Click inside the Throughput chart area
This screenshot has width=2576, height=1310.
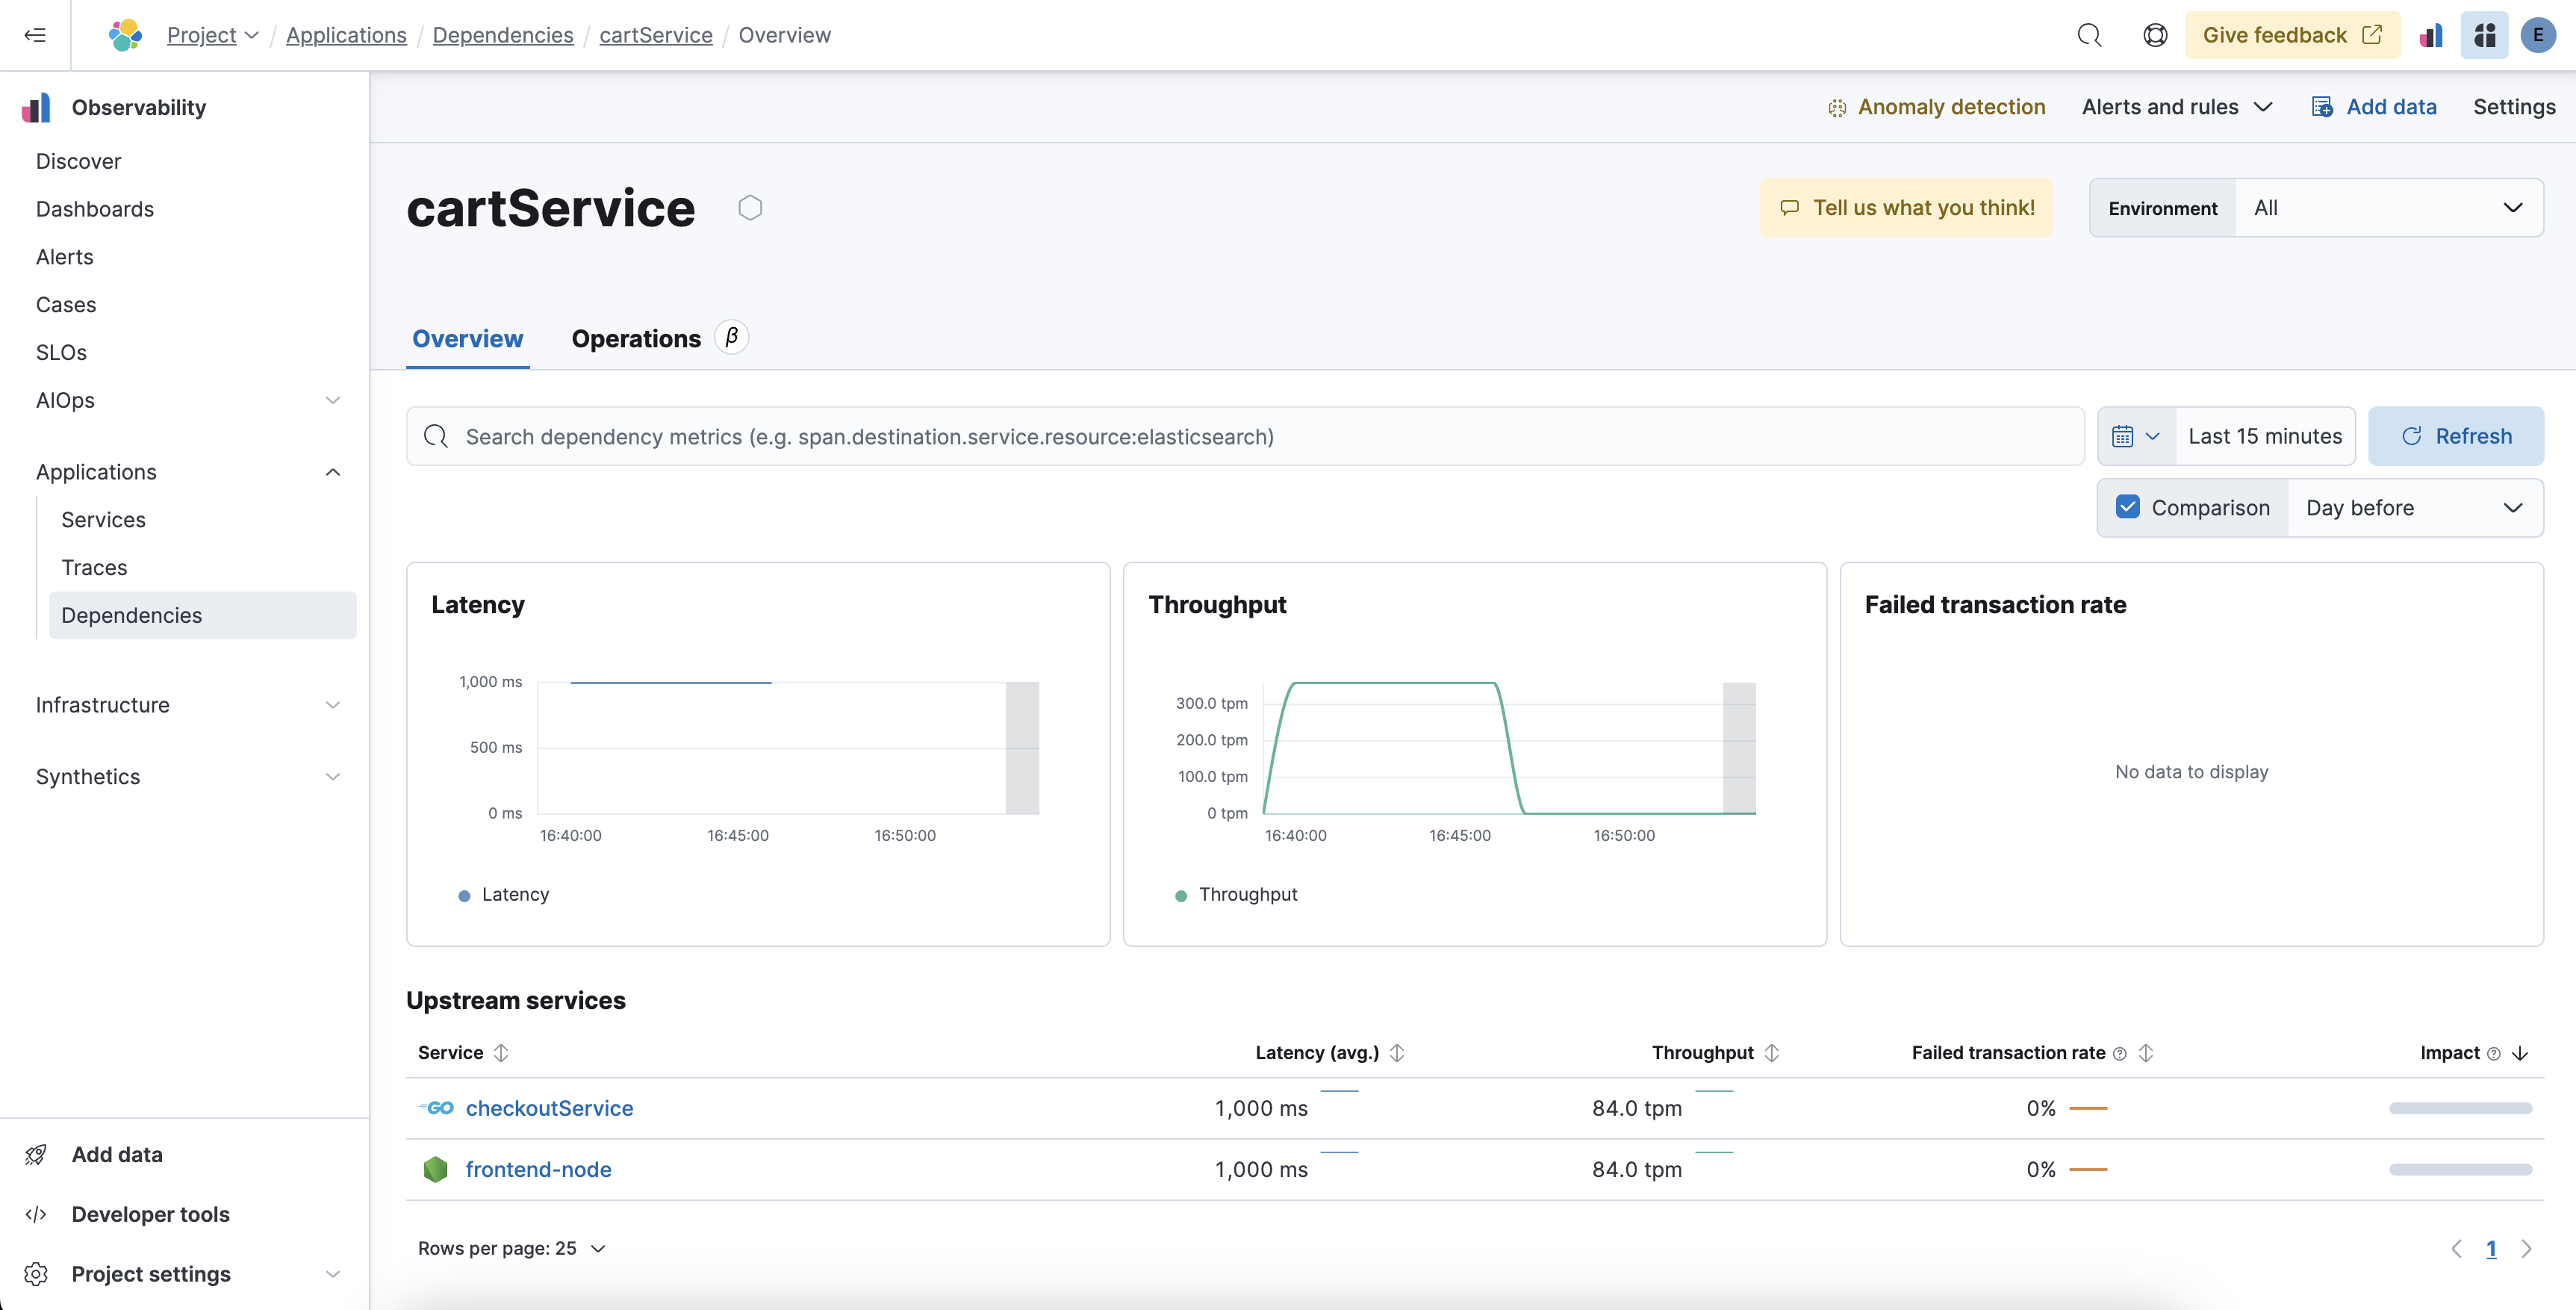tap(1508, 748)
